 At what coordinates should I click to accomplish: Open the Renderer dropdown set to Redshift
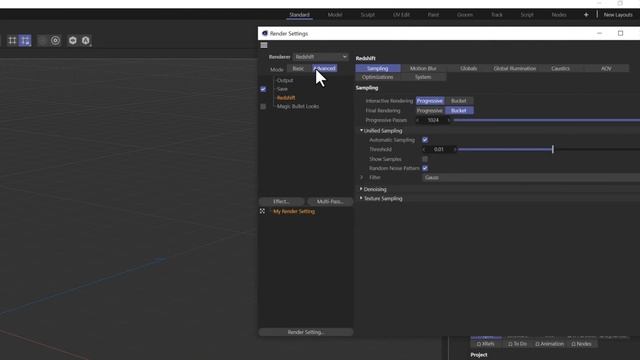pos(321,57)
